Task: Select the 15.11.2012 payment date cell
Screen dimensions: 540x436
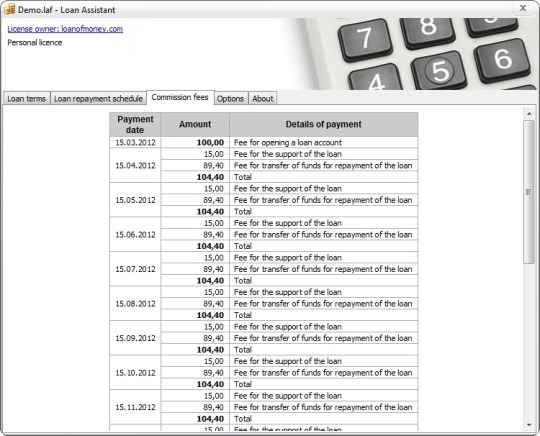Action: pos(135,407)
